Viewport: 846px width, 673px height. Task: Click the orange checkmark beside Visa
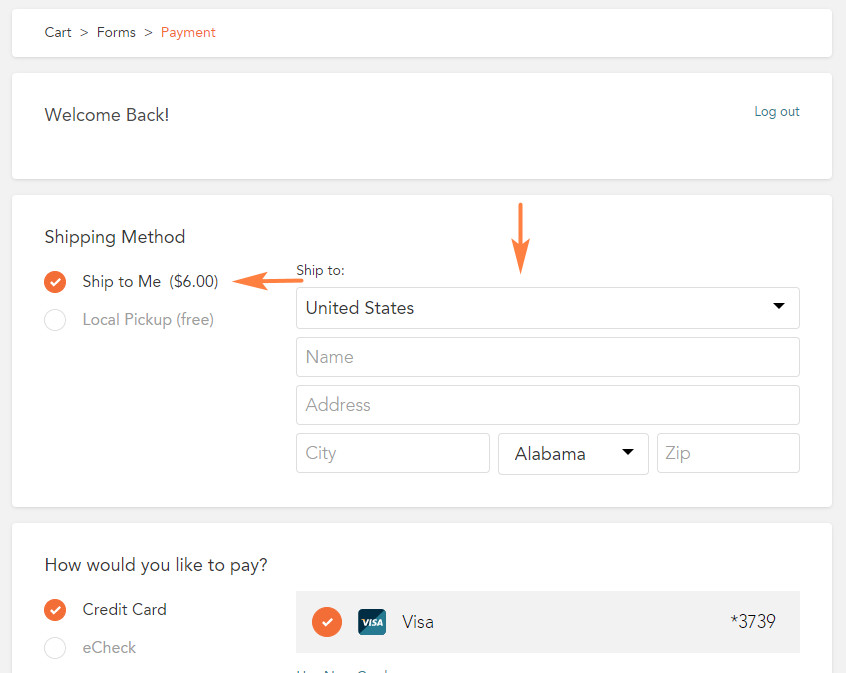tap(327, 622)
